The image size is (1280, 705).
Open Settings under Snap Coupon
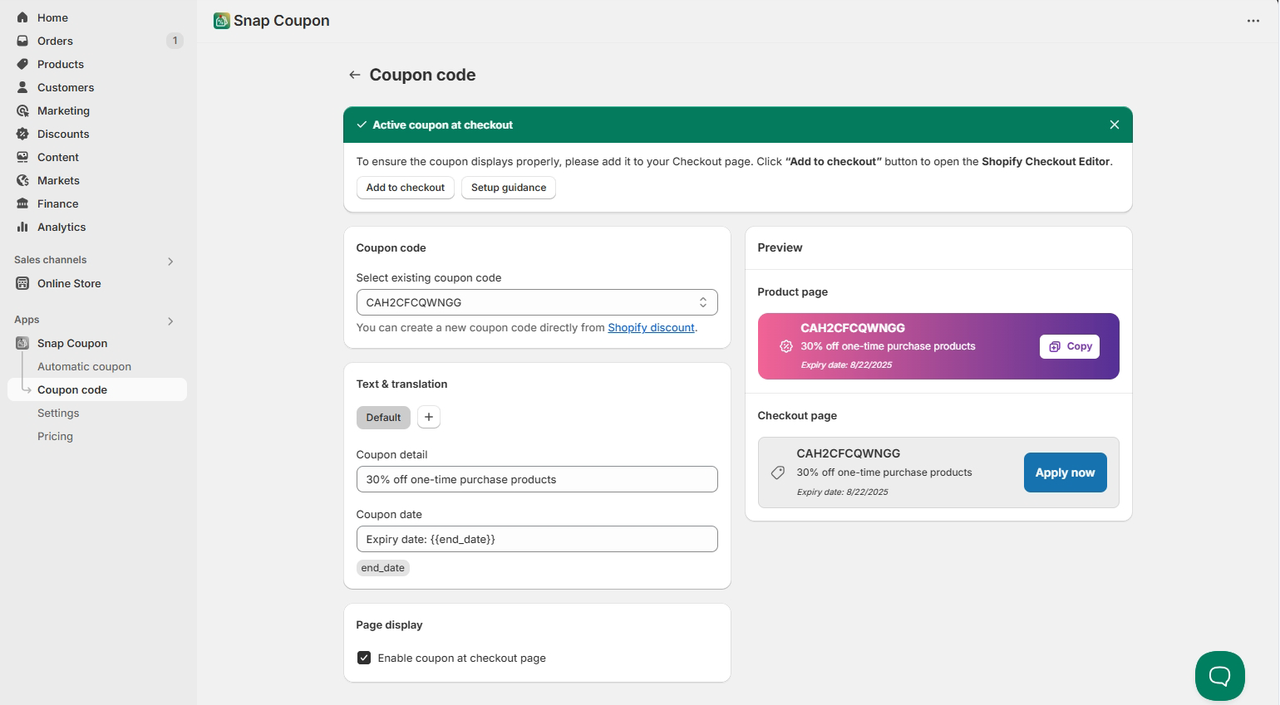[58, 413]
